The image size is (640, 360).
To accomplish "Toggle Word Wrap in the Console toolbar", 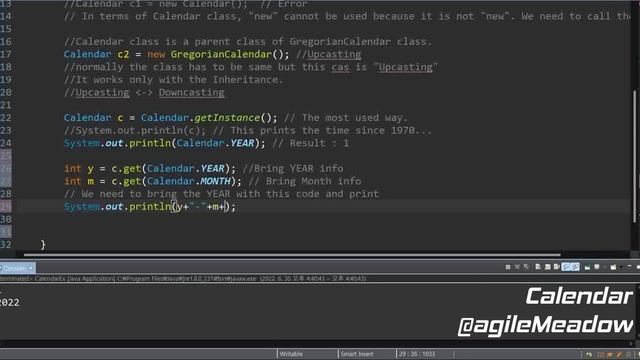I will (x=556, y=267).
